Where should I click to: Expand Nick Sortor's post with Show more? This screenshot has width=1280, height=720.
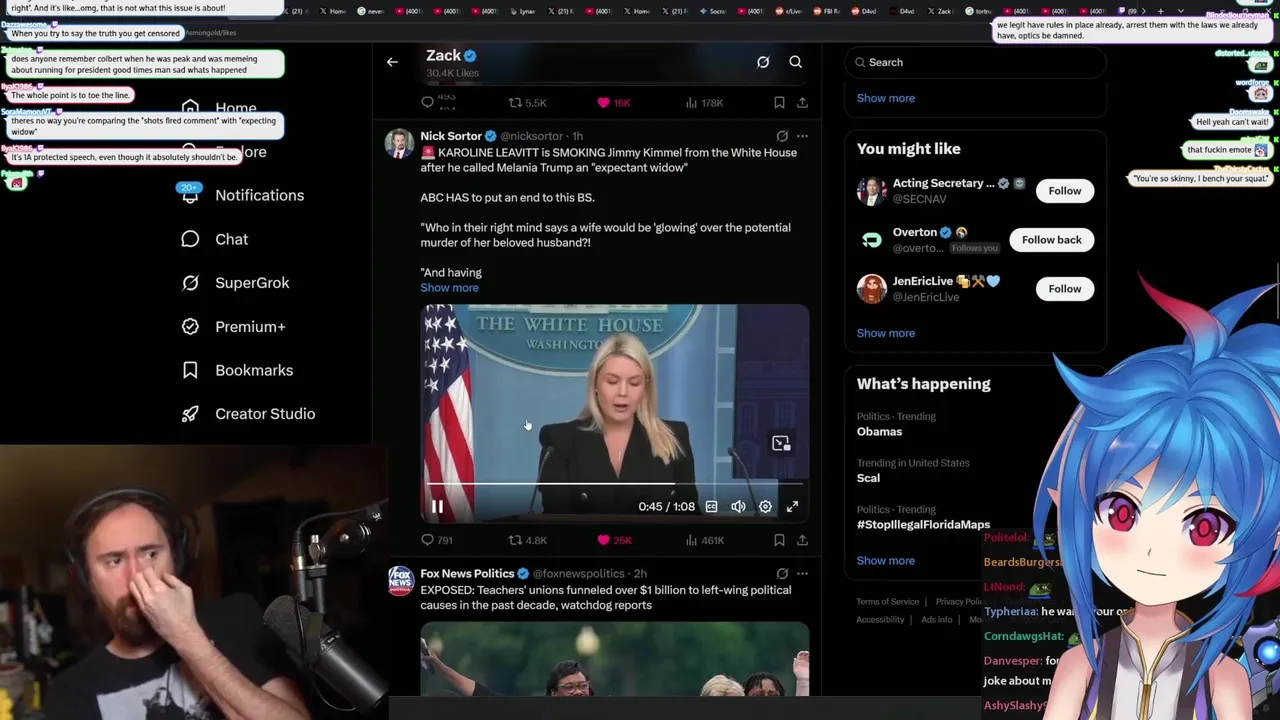pyautogui.click(x=449, y=288)
